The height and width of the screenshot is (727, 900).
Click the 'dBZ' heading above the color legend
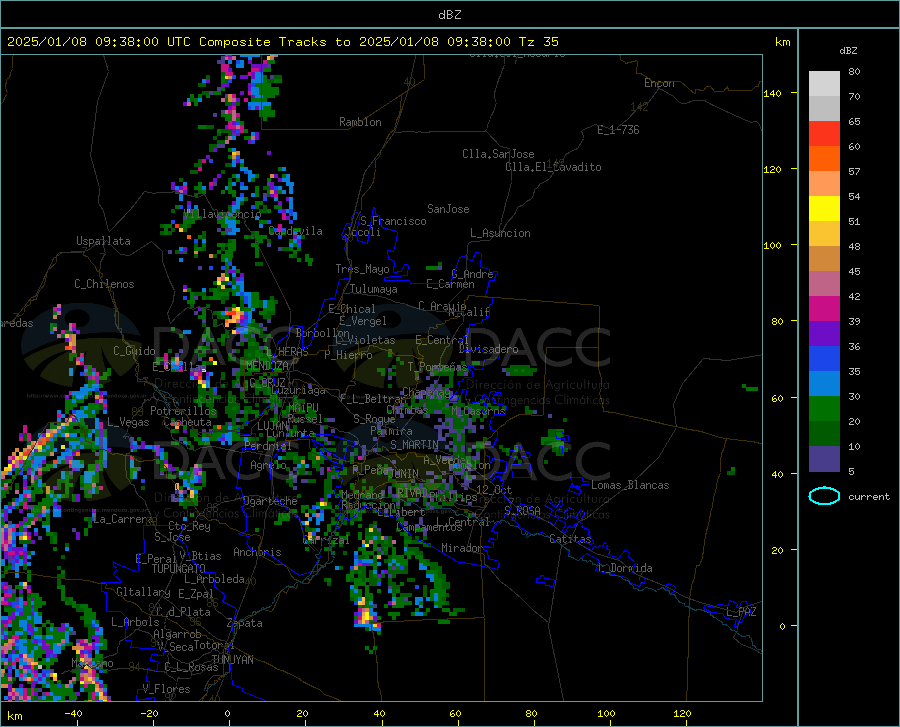(848, 50)
